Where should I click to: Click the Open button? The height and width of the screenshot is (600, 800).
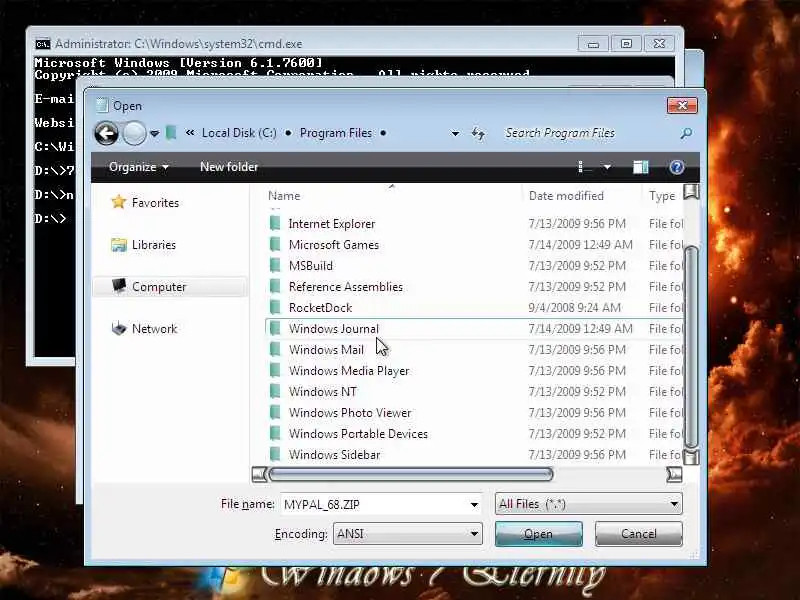(538, 534)
